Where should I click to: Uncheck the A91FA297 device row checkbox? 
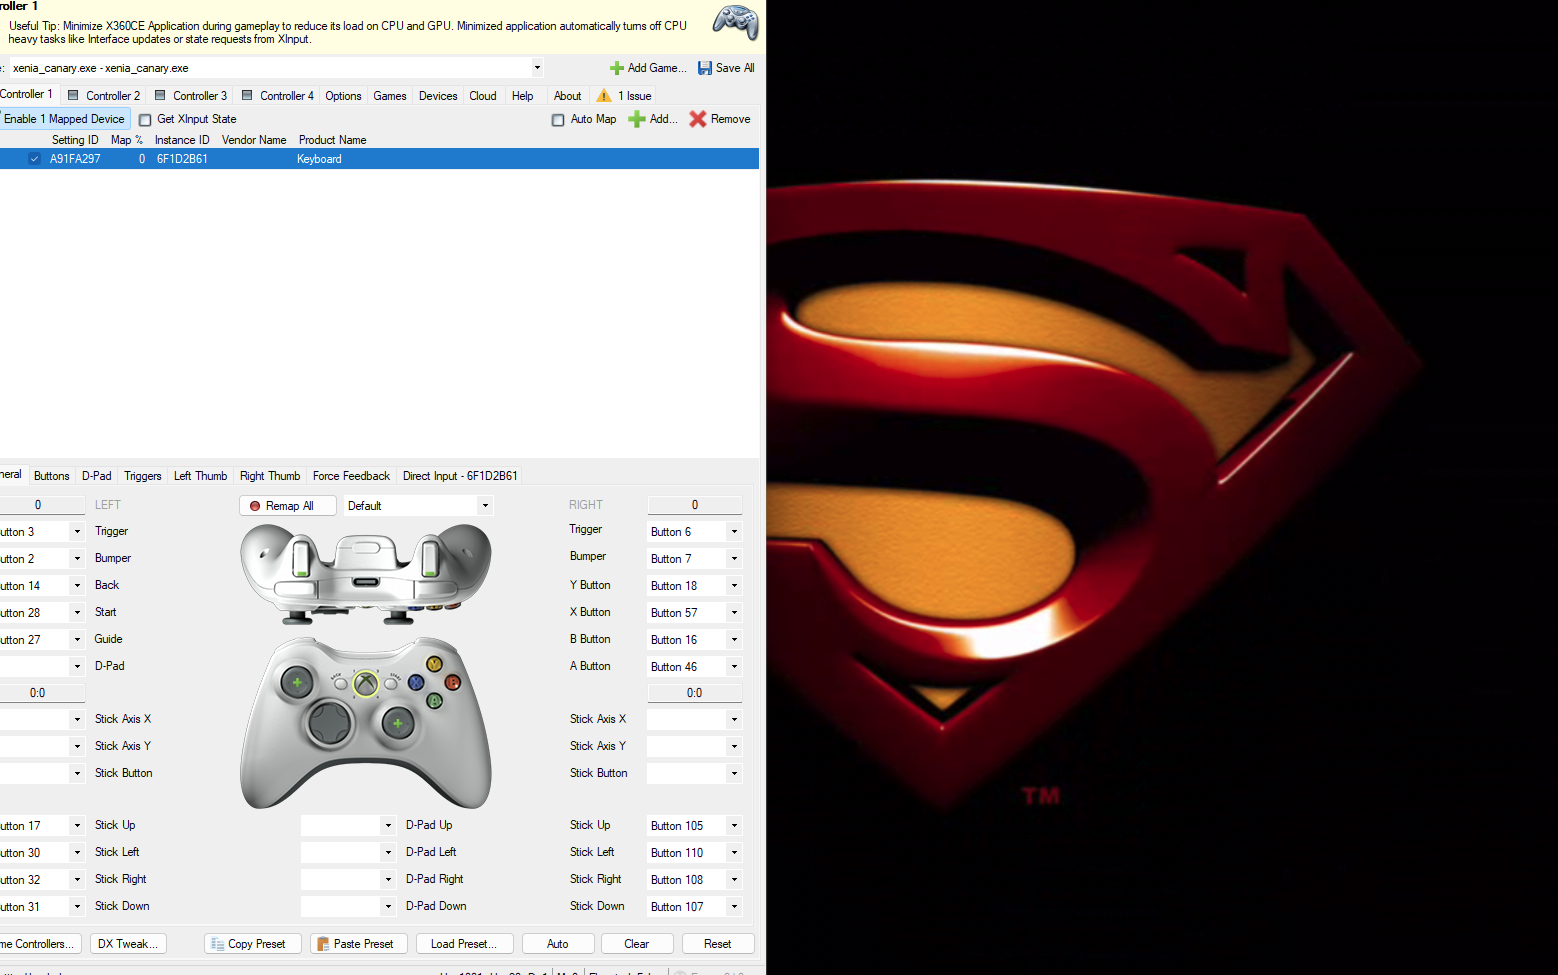[34, 159]
